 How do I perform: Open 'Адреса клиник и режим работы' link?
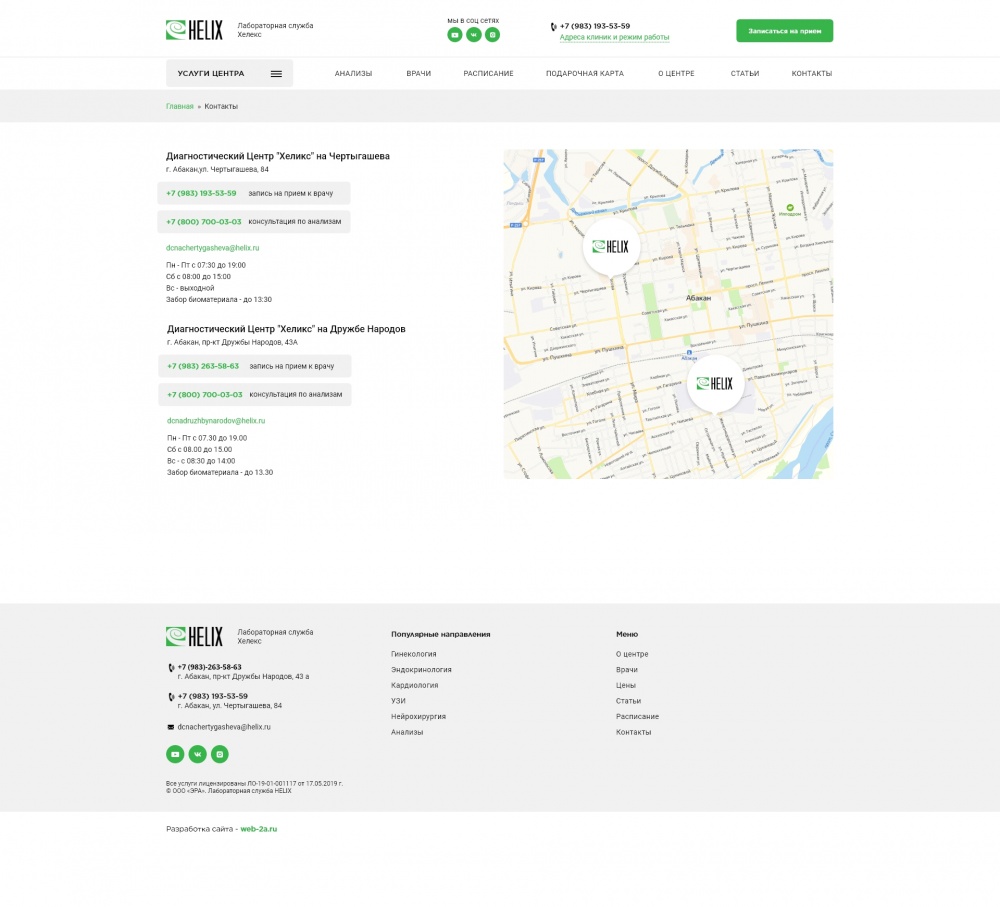coord(614,38)
